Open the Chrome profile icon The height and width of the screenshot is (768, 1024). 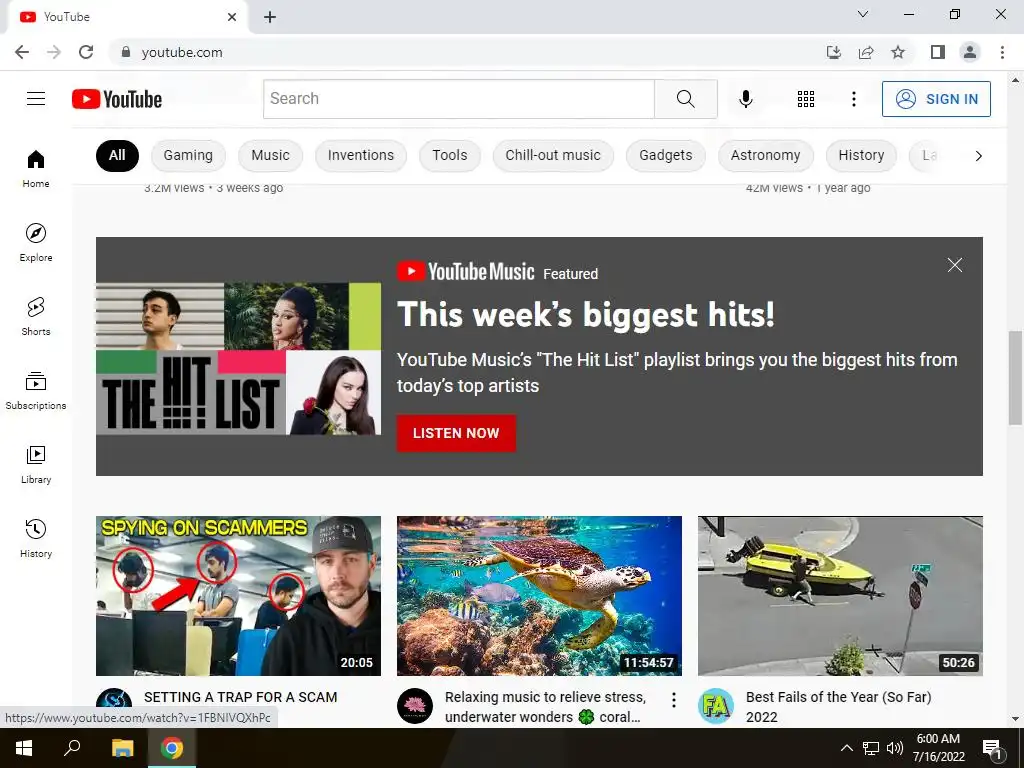coord(970,52)
